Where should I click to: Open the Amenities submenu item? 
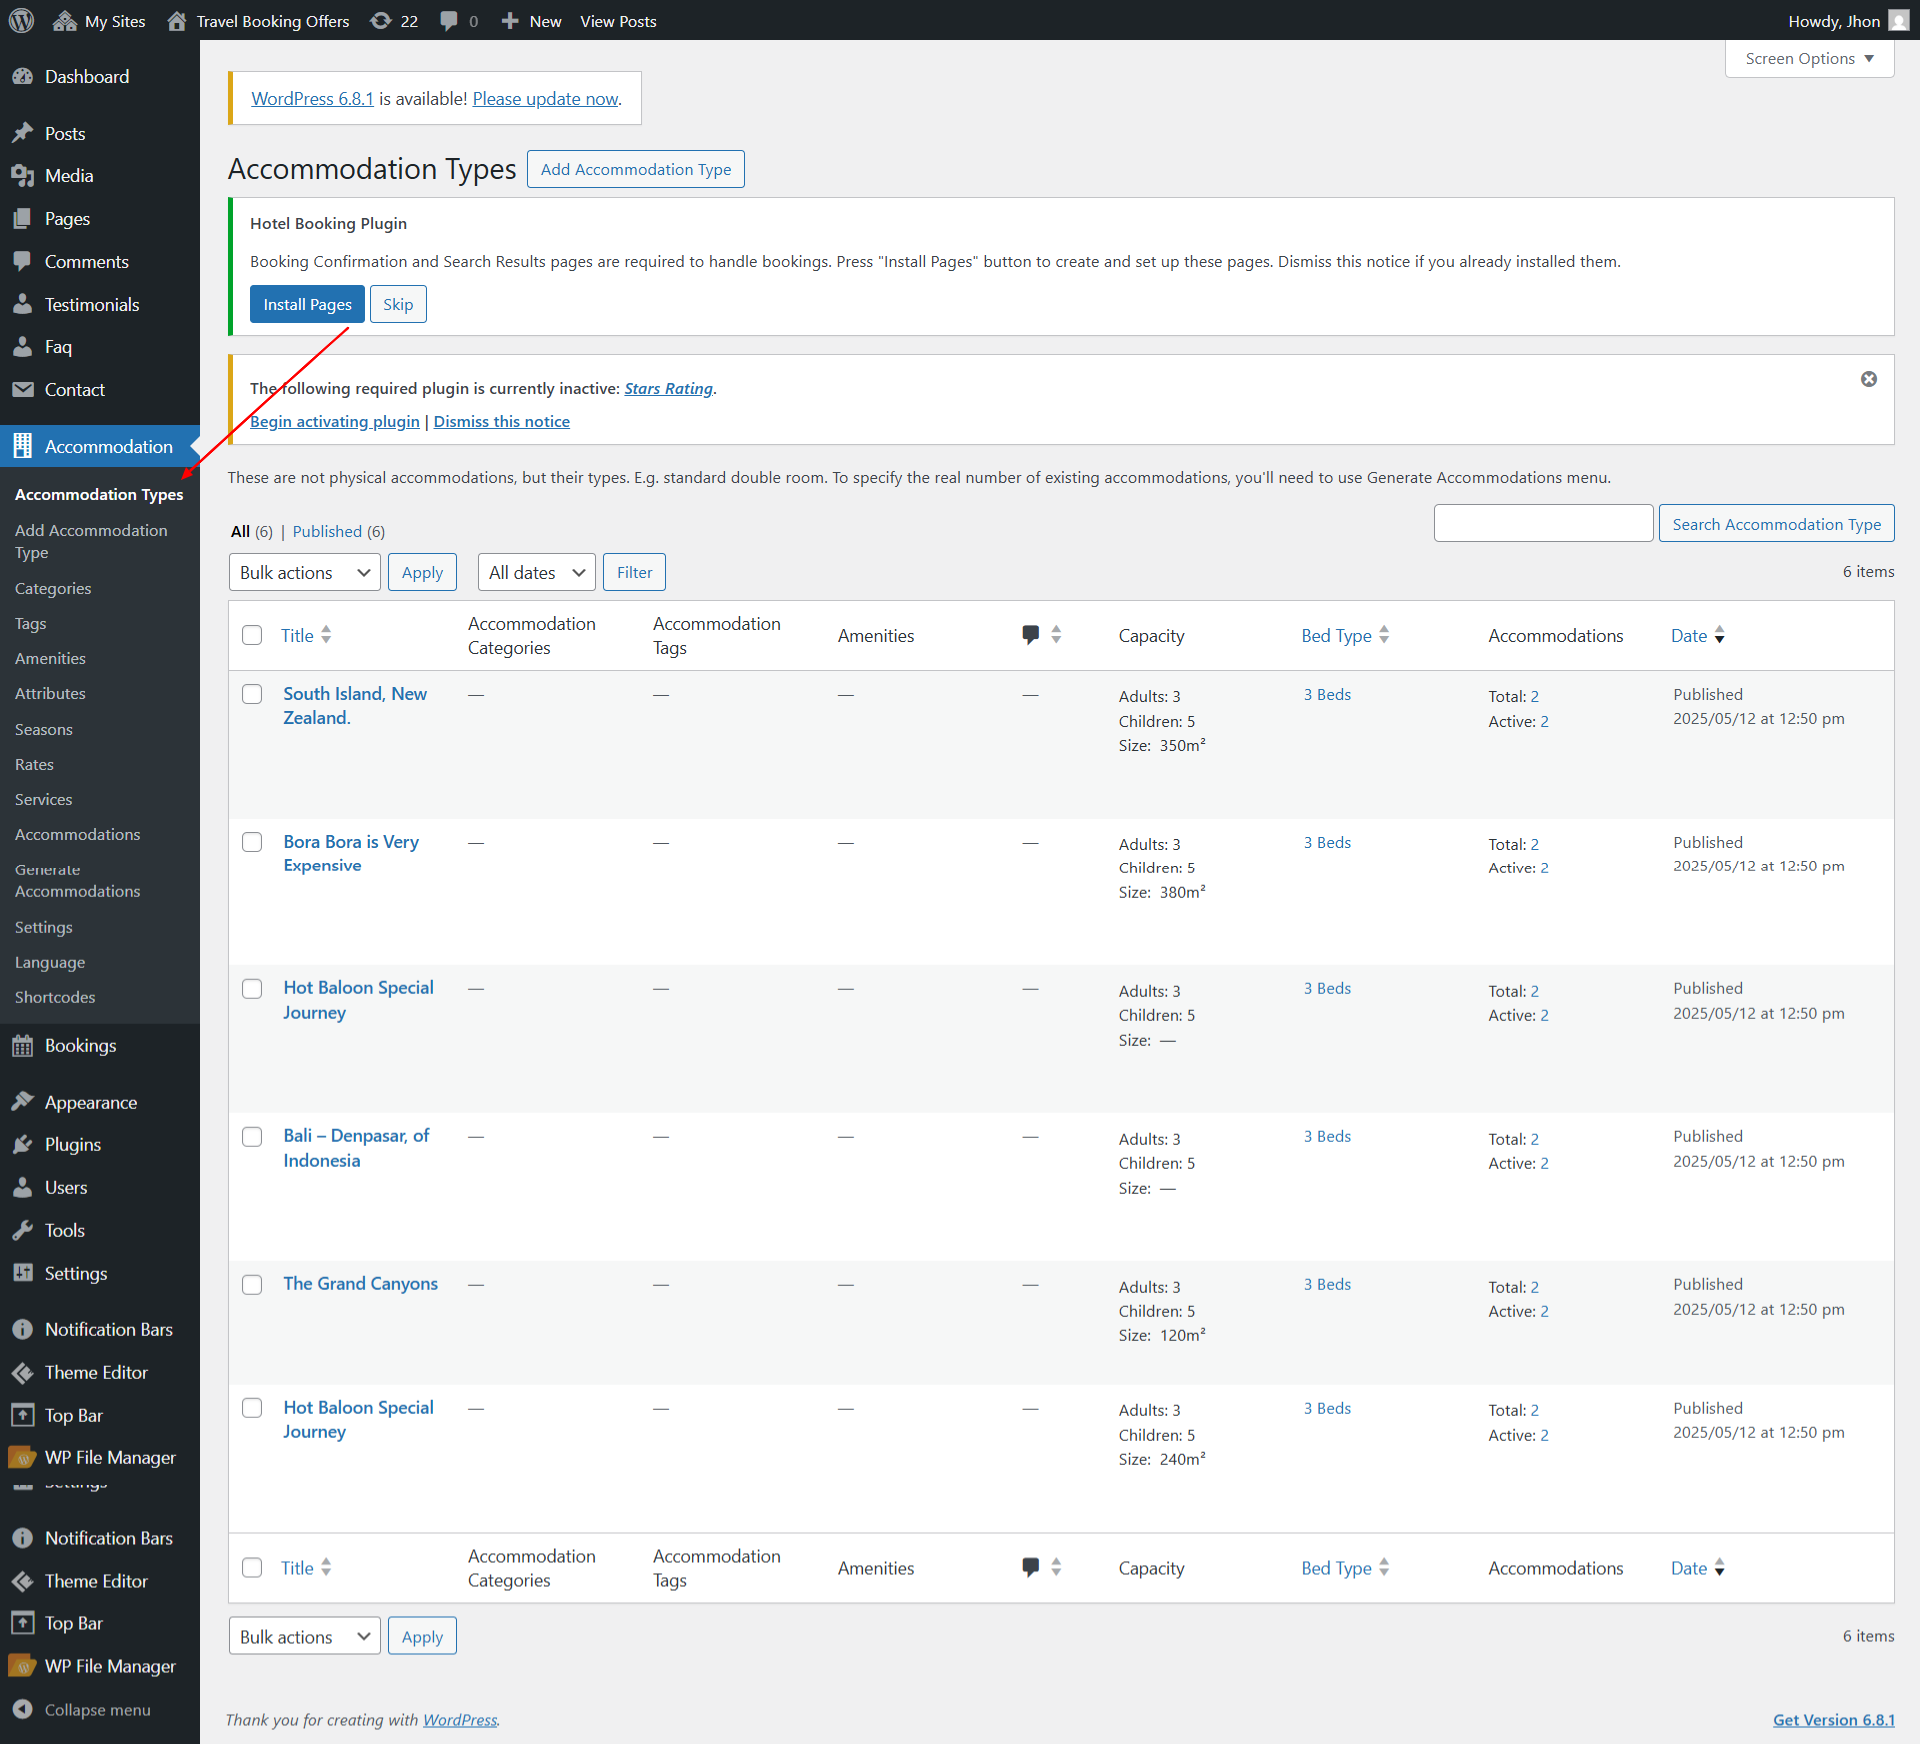click(x=50, y=659)
